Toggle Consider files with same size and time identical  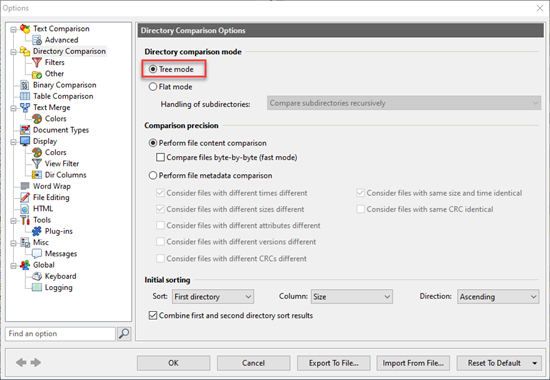(x=360, y=193)
